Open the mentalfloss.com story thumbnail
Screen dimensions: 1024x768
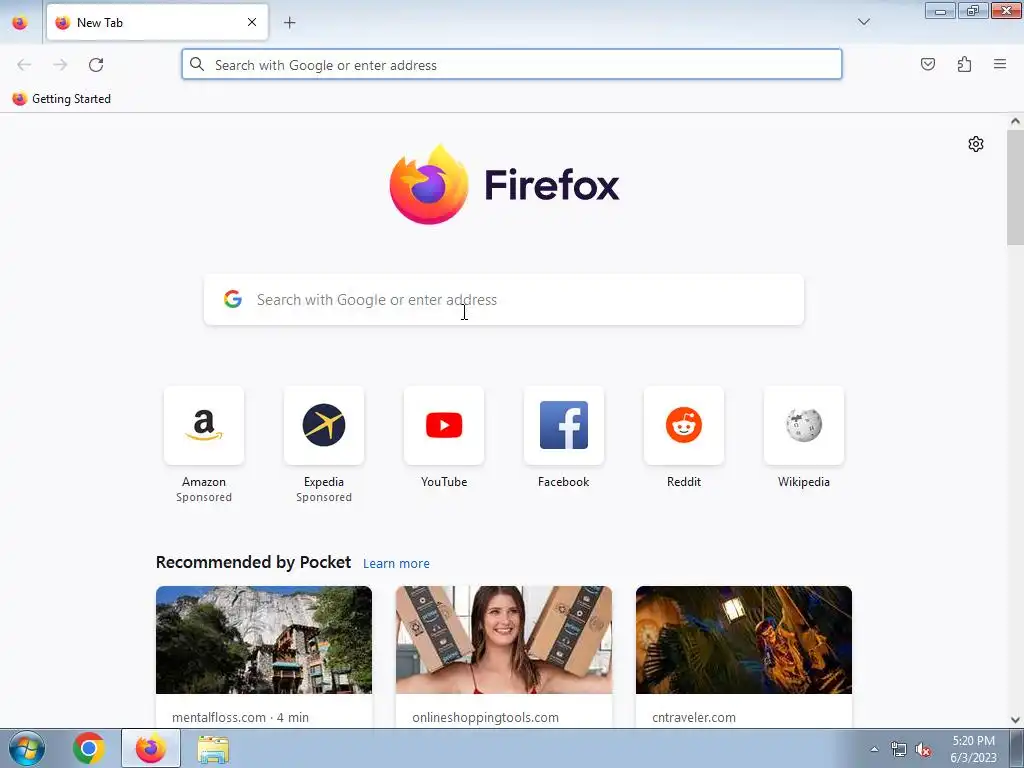tap(264, 639)
